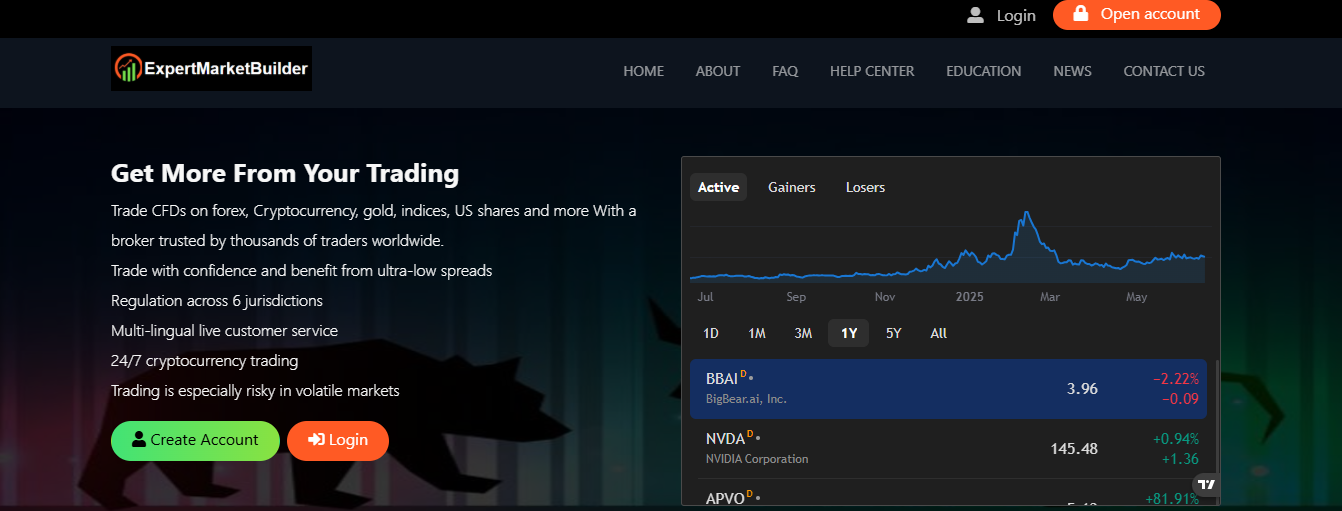The image size is (1342, 511).
Task: Click the TradingView logo badge in widget
Action: click(x=1207, y=484)
